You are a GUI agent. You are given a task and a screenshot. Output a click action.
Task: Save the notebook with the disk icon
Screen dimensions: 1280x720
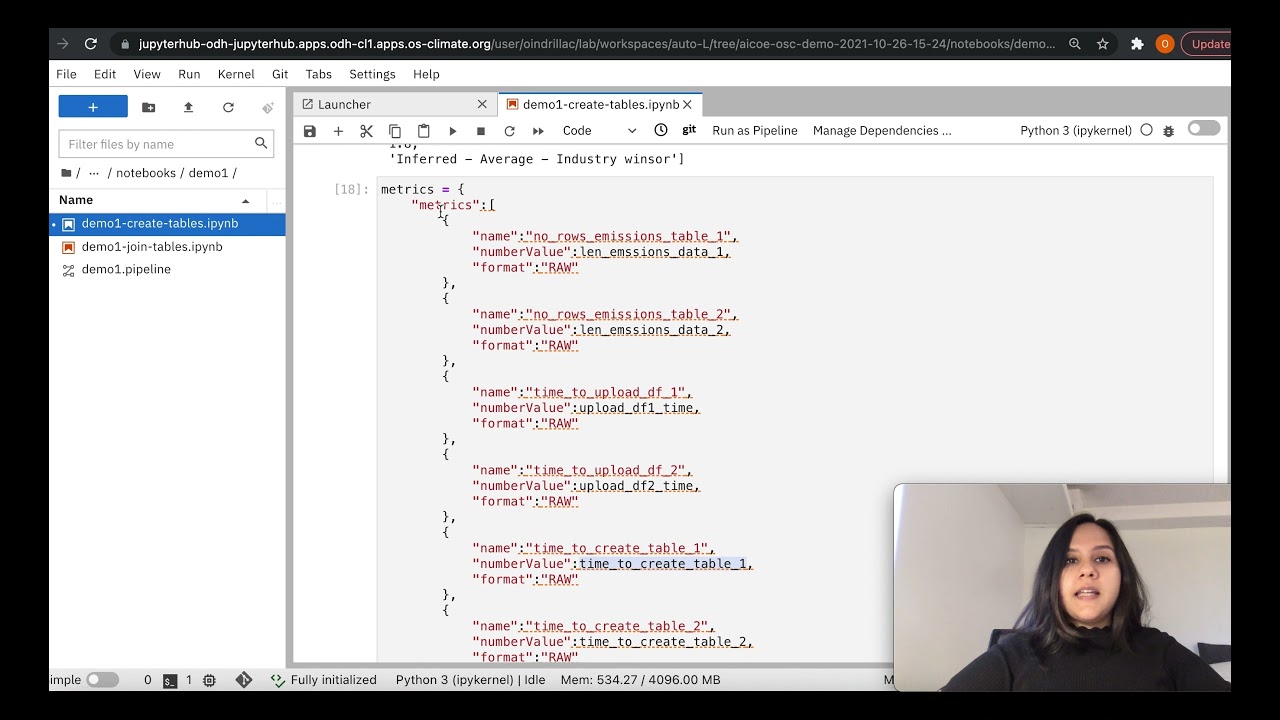(x=310, y=131)
